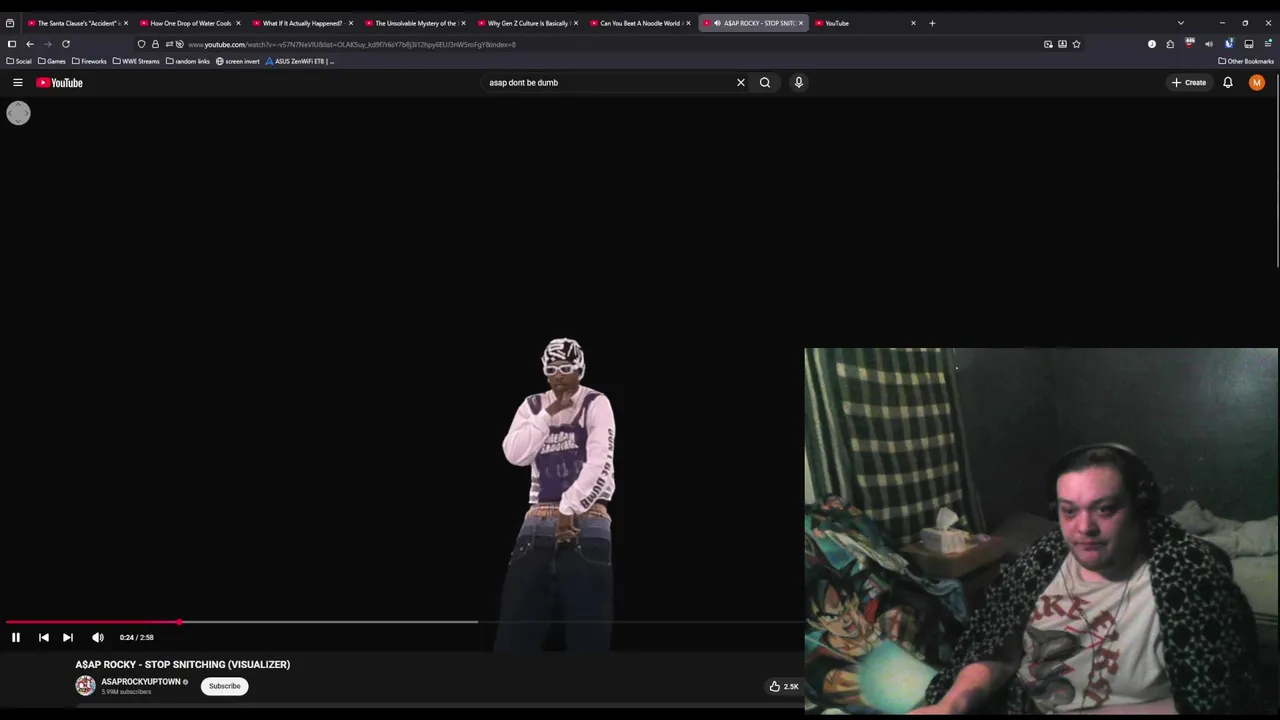Click the magnifier search button
The height and width of the screenshot is (720, 1280).
click(x=765, y=83)
